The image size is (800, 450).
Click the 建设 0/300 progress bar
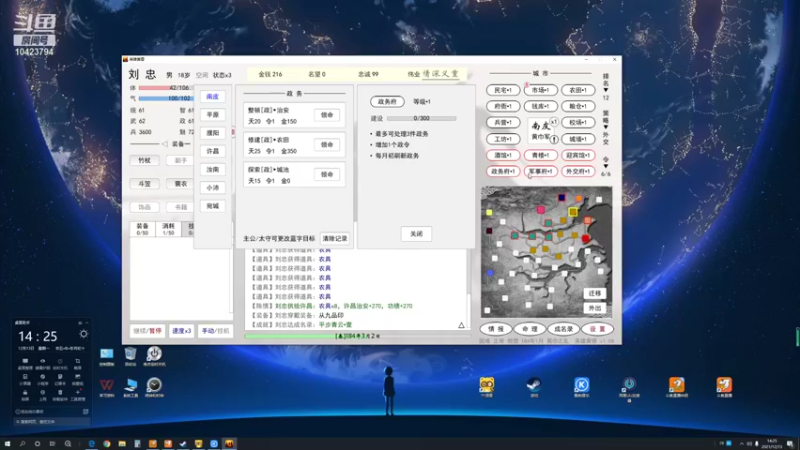(x=421, y=118)
